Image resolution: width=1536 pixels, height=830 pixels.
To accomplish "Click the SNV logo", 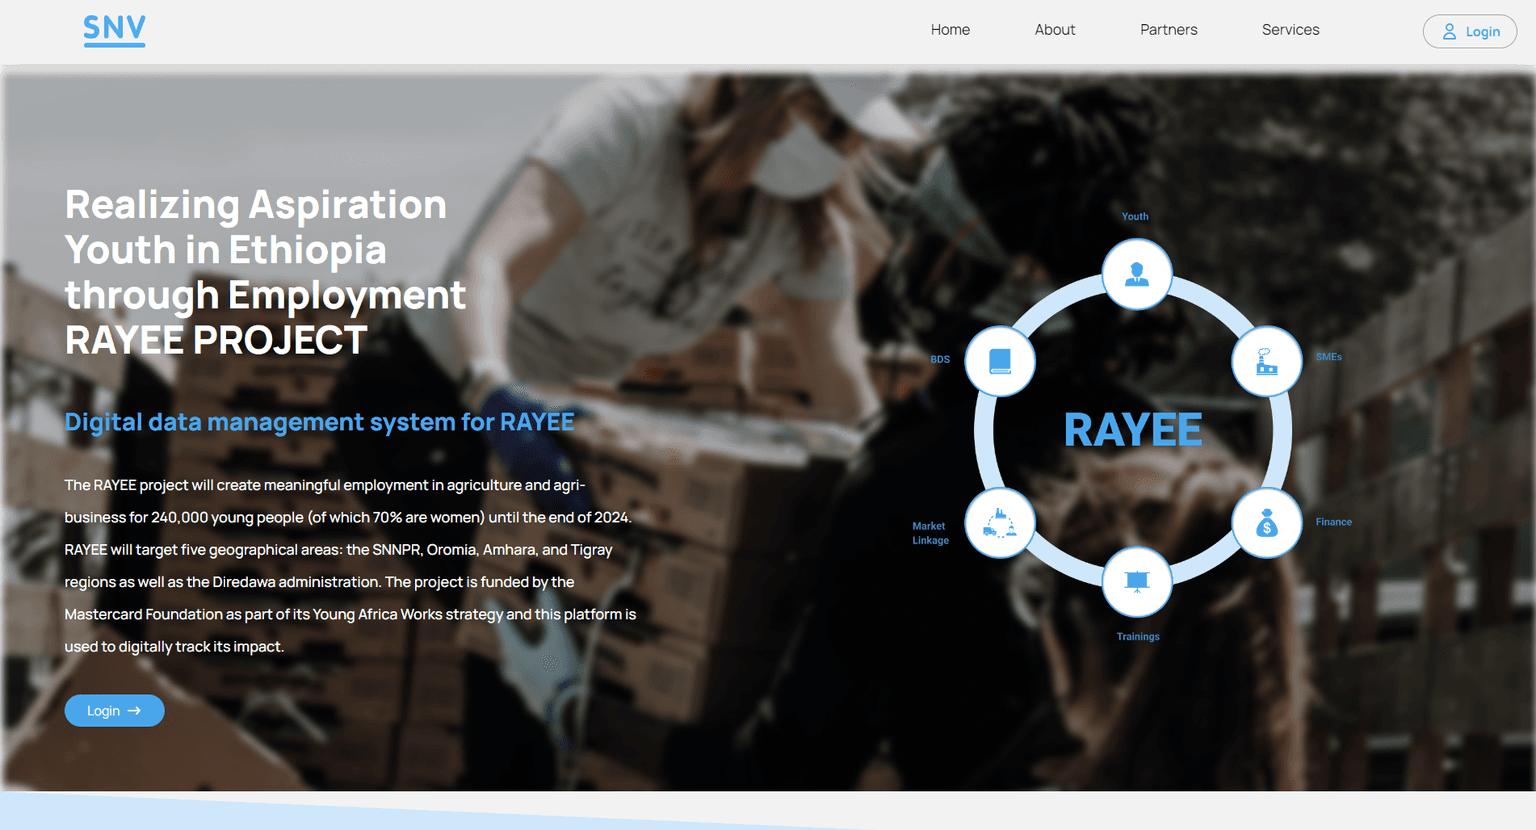I will click(x=114, y=30).
